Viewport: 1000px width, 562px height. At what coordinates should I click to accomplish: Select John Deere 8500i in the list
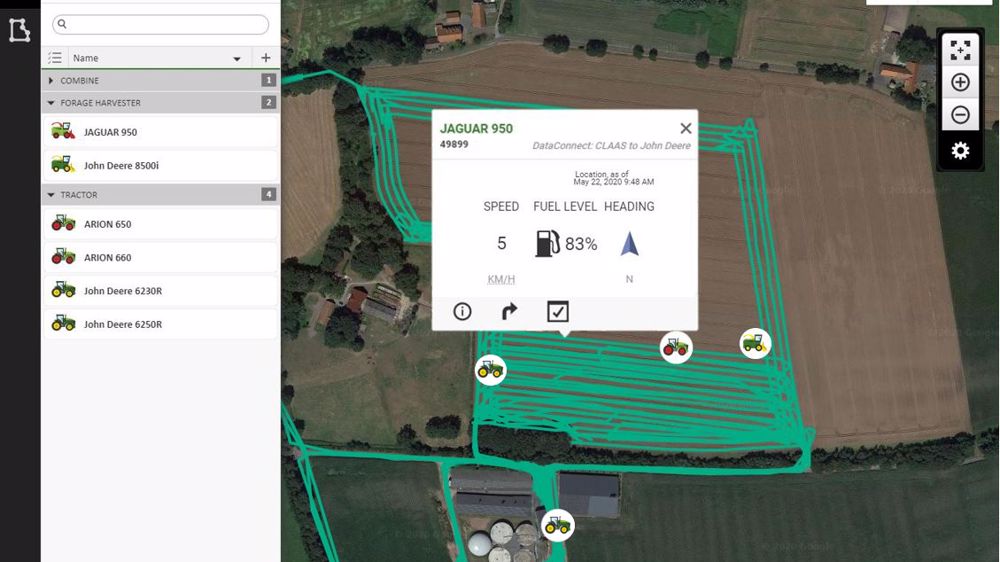pyautogui.click(x=161, y=165)
